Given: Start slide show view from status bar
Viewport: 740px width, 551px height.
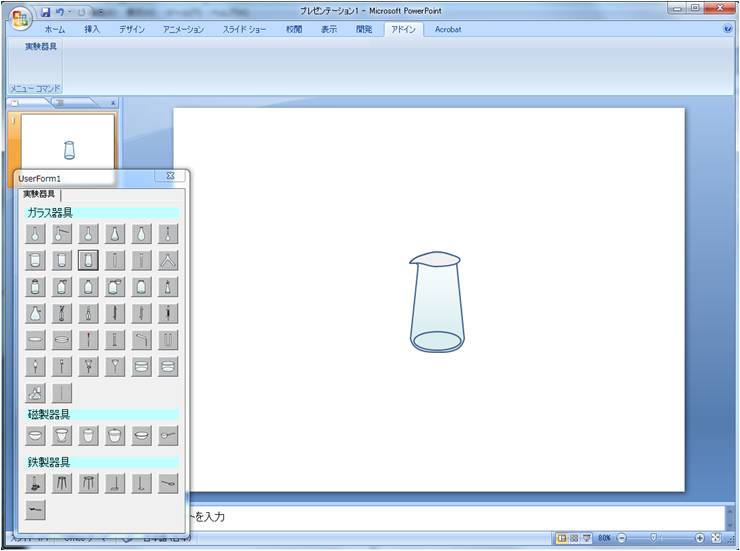Looking at the screenshot, I should coord(587,538).
